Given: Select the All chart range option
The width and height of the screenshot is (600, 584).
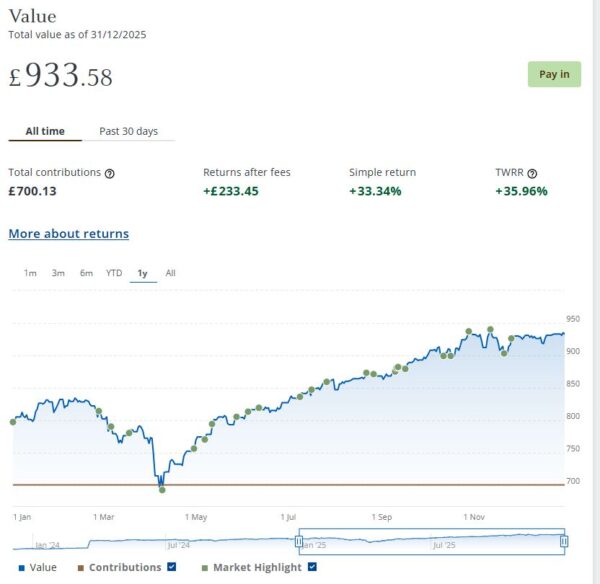Looking at the screenshot, I should 170,273.
